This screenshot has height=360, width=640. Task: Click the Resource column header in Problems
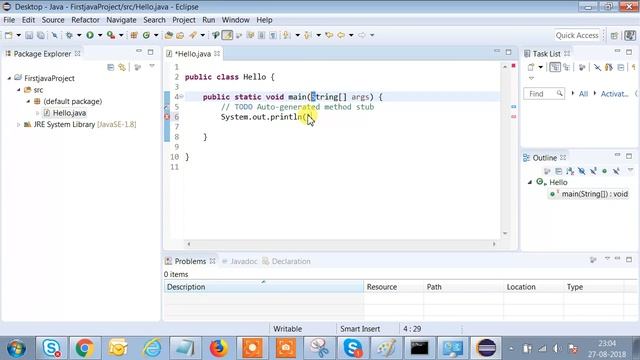click(x=393, y=287)
